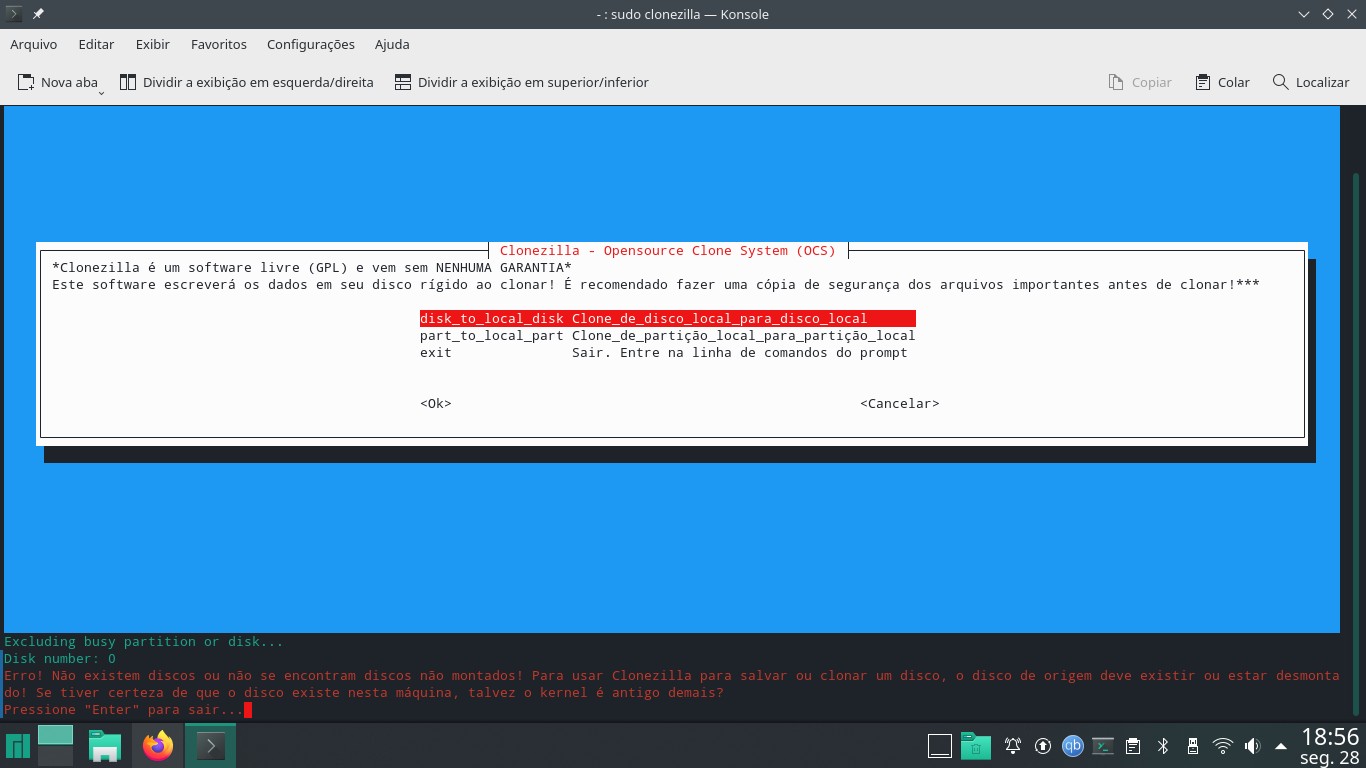This screenshot has height=768, width=1366.
Task: Open the Favoritos menu
Action: tap(219, 44)
